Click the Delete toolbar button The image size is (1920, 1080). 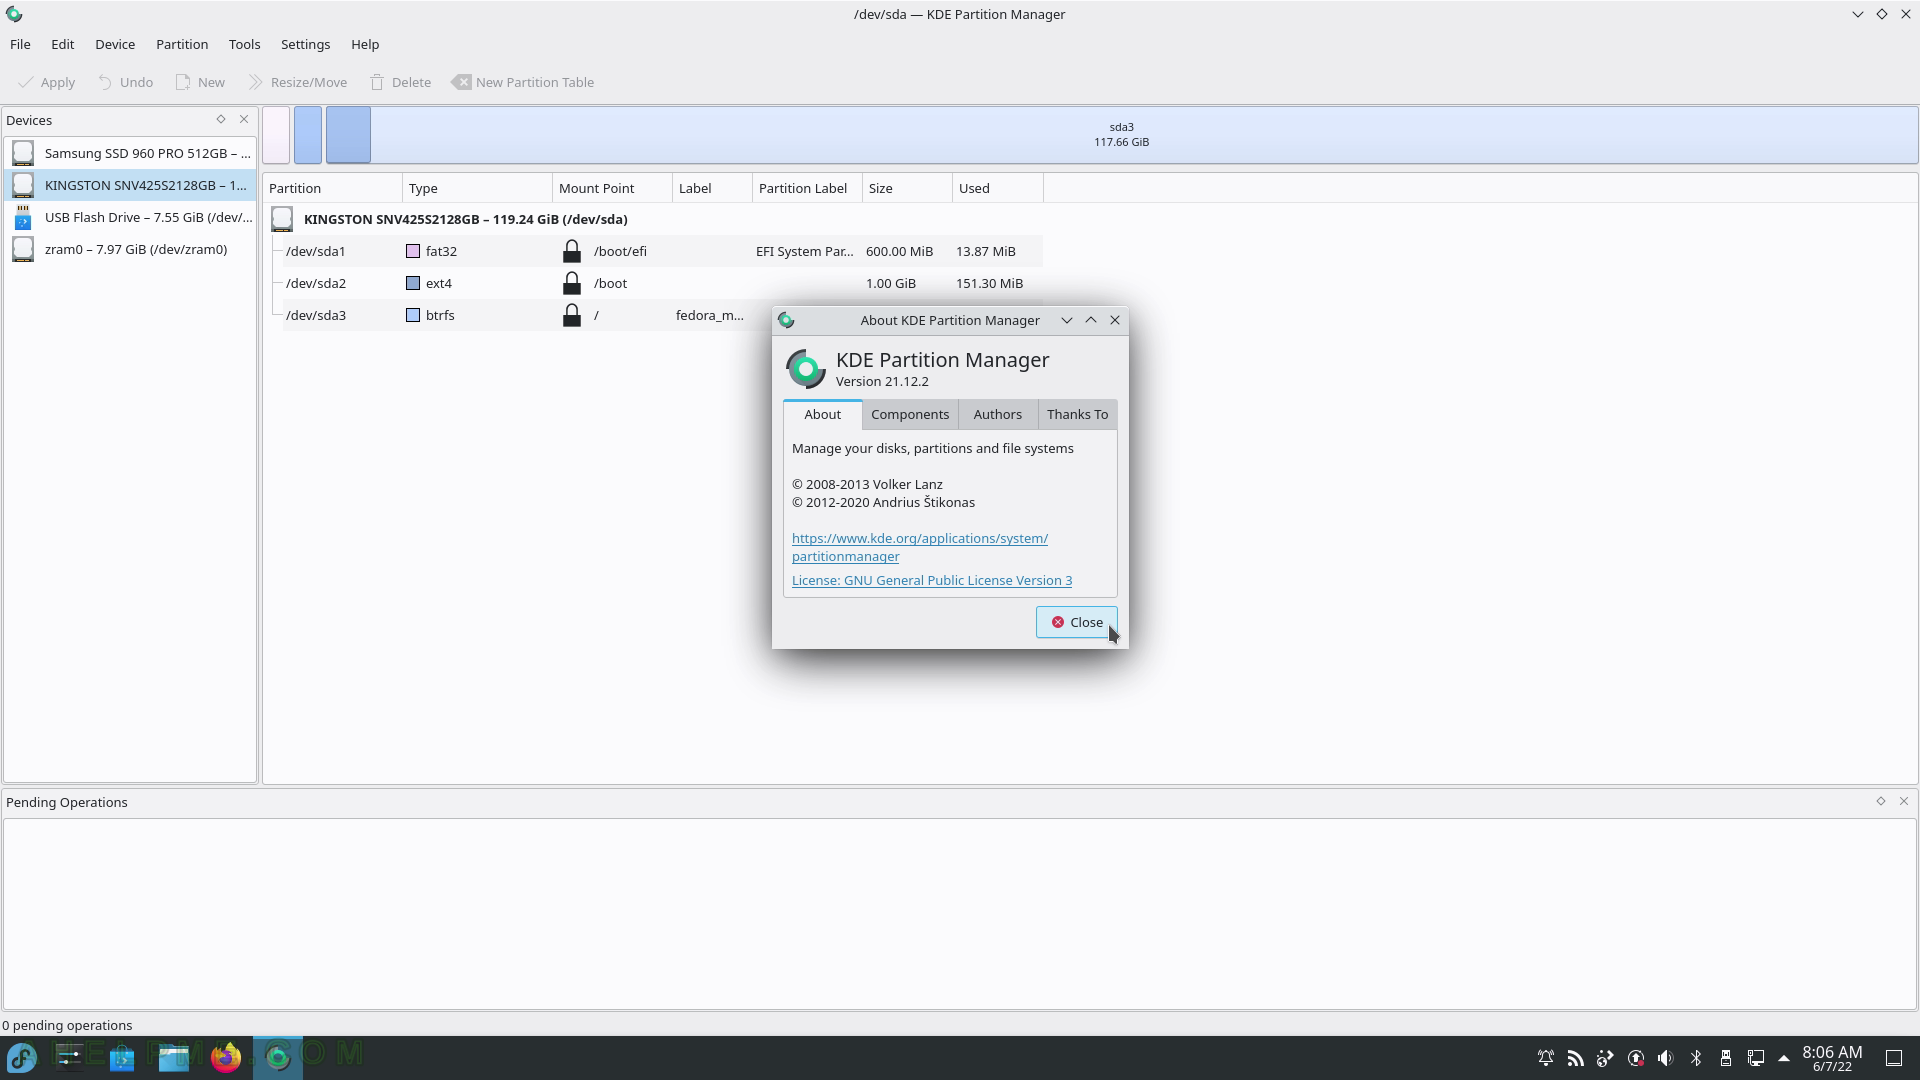click(x=400, y=82)
